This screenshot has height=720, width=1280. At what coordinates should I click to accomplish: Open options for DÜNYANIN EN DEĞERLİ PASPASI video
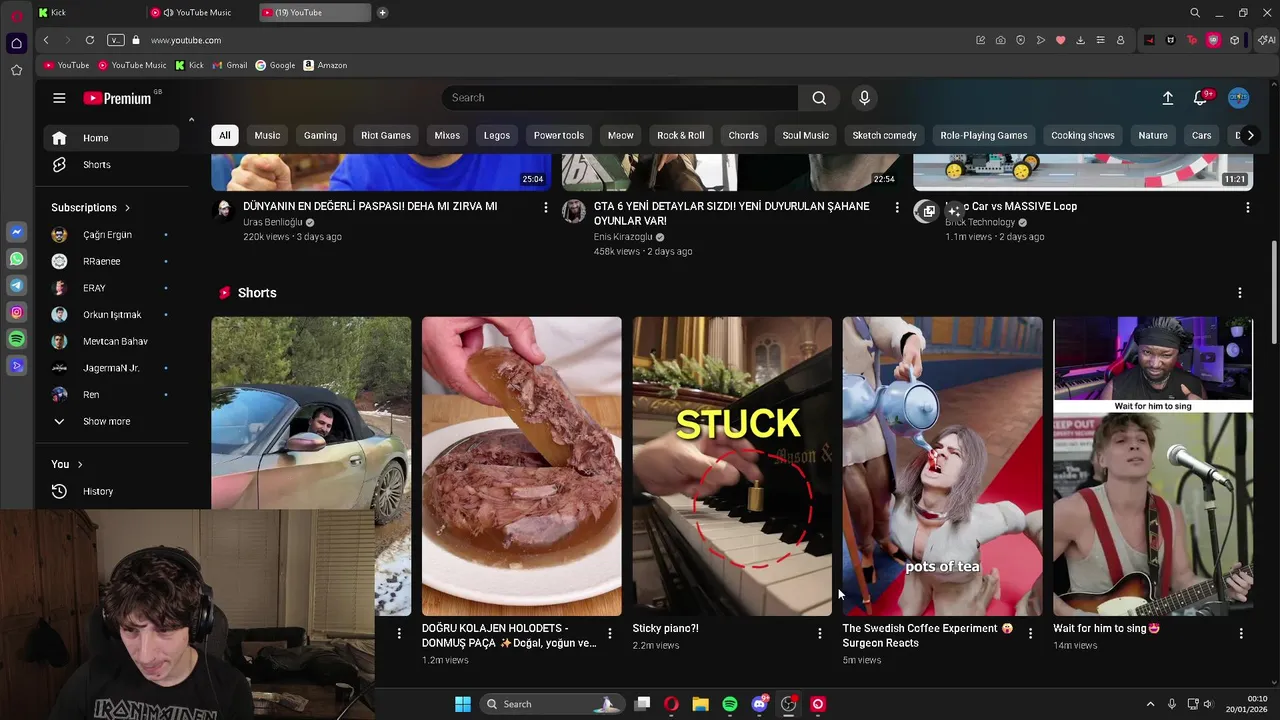coord(546,208)
